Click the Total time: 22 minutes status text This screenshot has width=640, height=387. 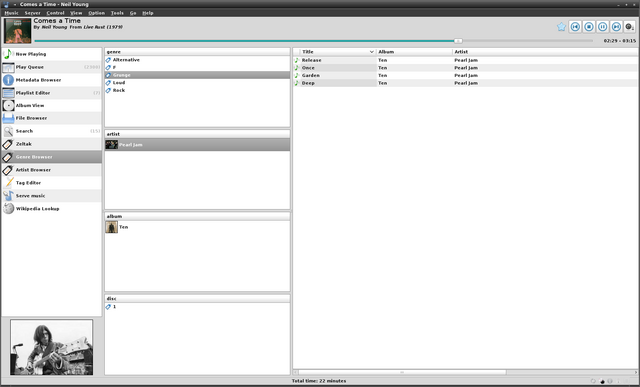(x=319, y=381)
